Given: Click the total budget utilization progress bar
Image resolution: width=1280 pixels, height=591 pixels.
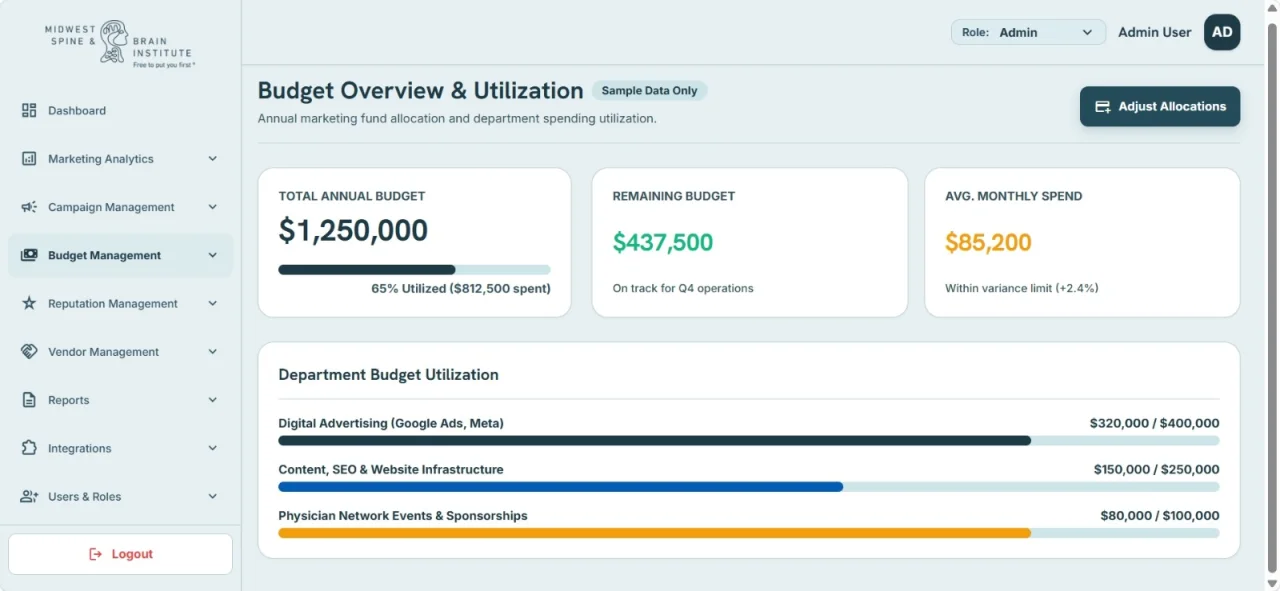Looking at the screenshot, I should click(414, 270).
